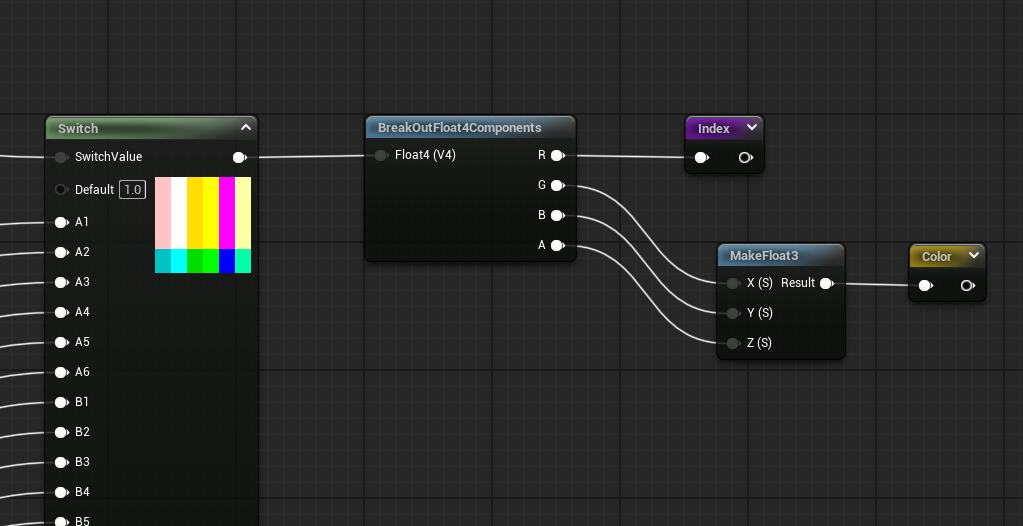This screenshot has width=1023, height=526.
Task: Click the B1 input pin
Action: tap(61, 403)
